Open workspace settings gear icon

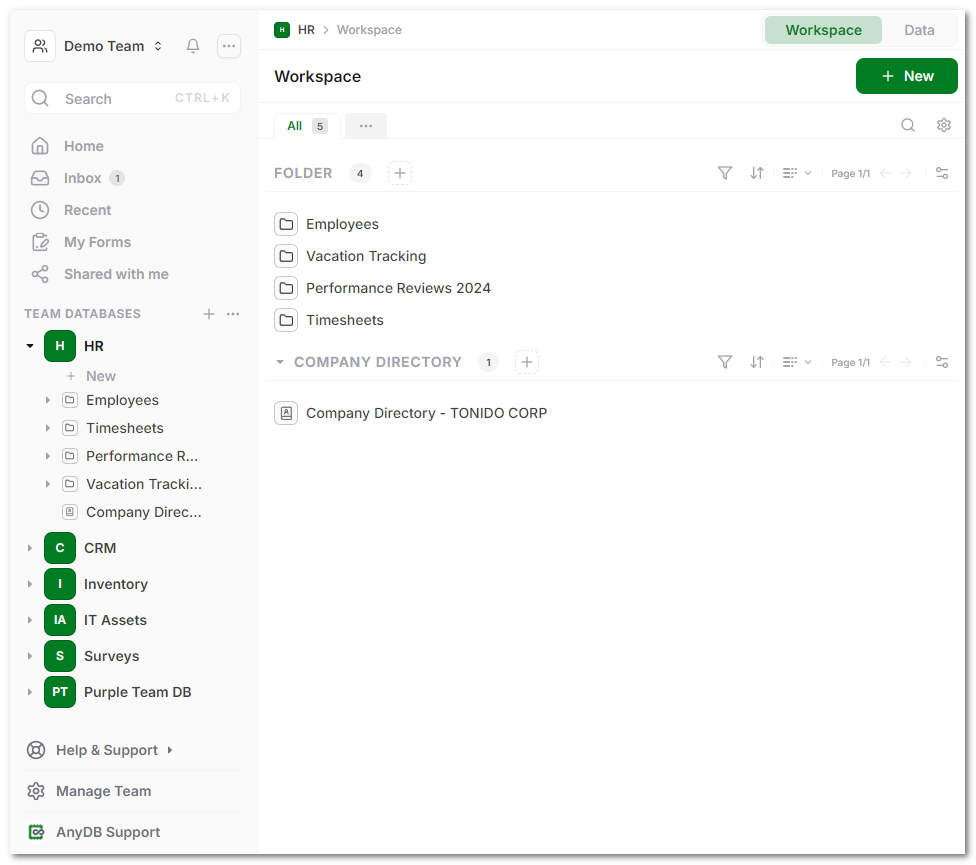(943, 125)
